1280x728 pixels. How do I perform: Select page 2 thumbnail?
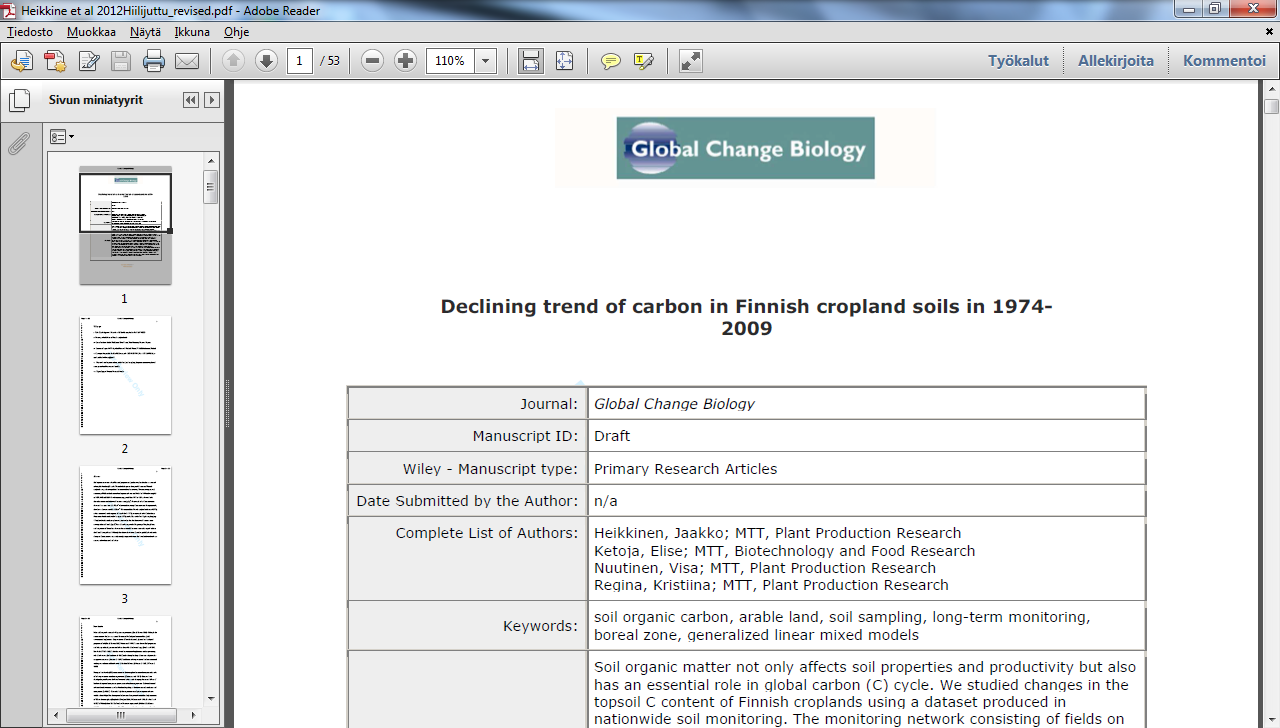[125, 375]
